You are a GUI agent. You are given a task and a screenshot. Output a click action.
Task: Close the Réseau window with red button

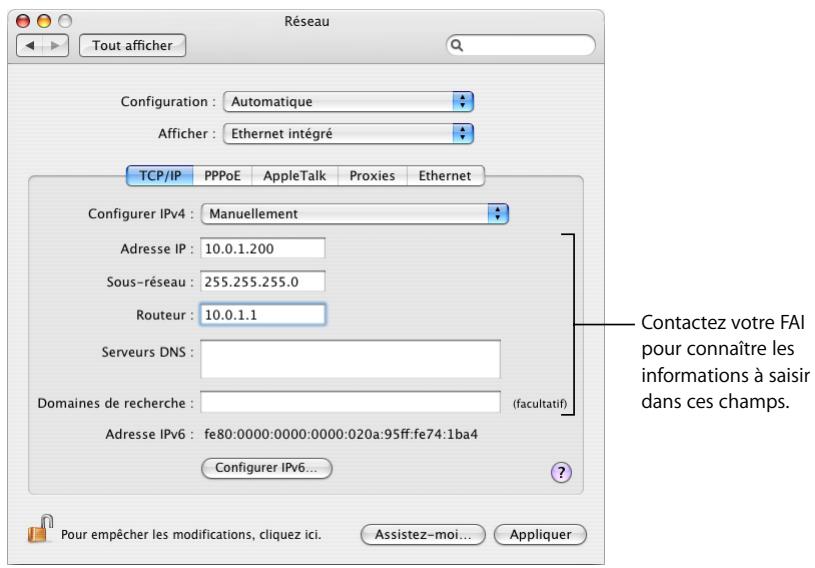[23, 21]
